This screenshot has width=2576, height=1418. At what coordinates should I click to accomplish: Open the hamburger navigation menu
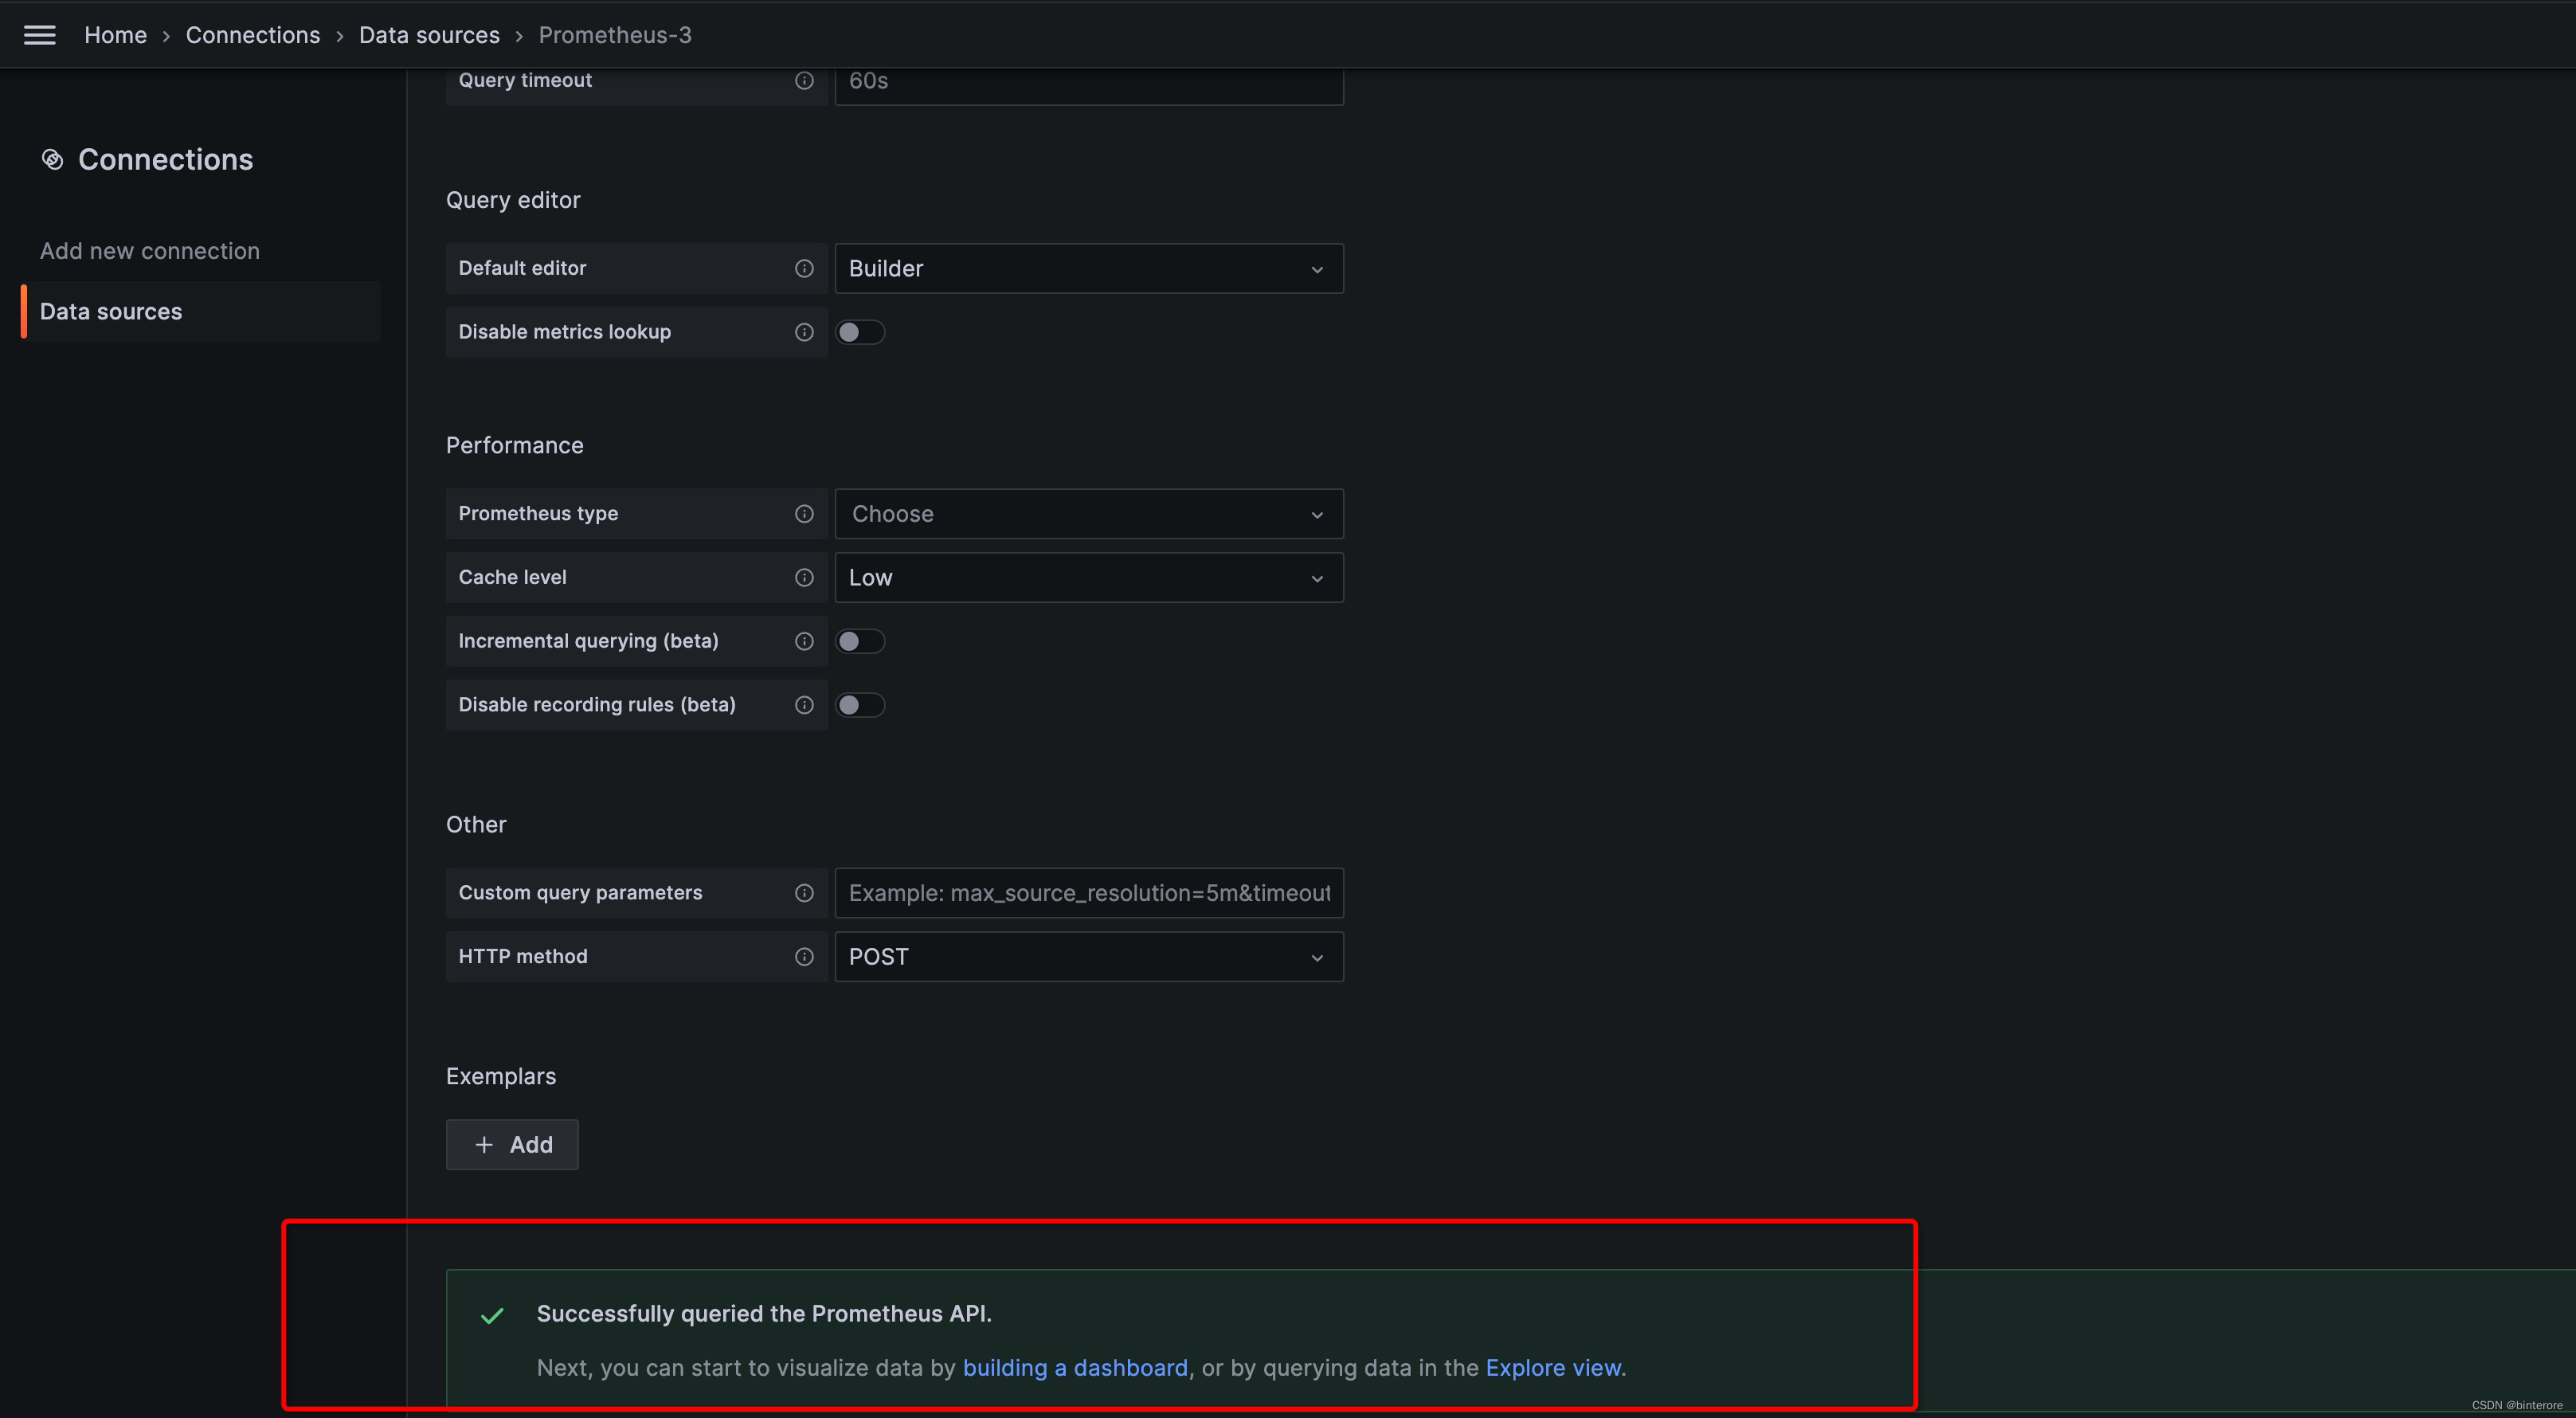(39, 35)
